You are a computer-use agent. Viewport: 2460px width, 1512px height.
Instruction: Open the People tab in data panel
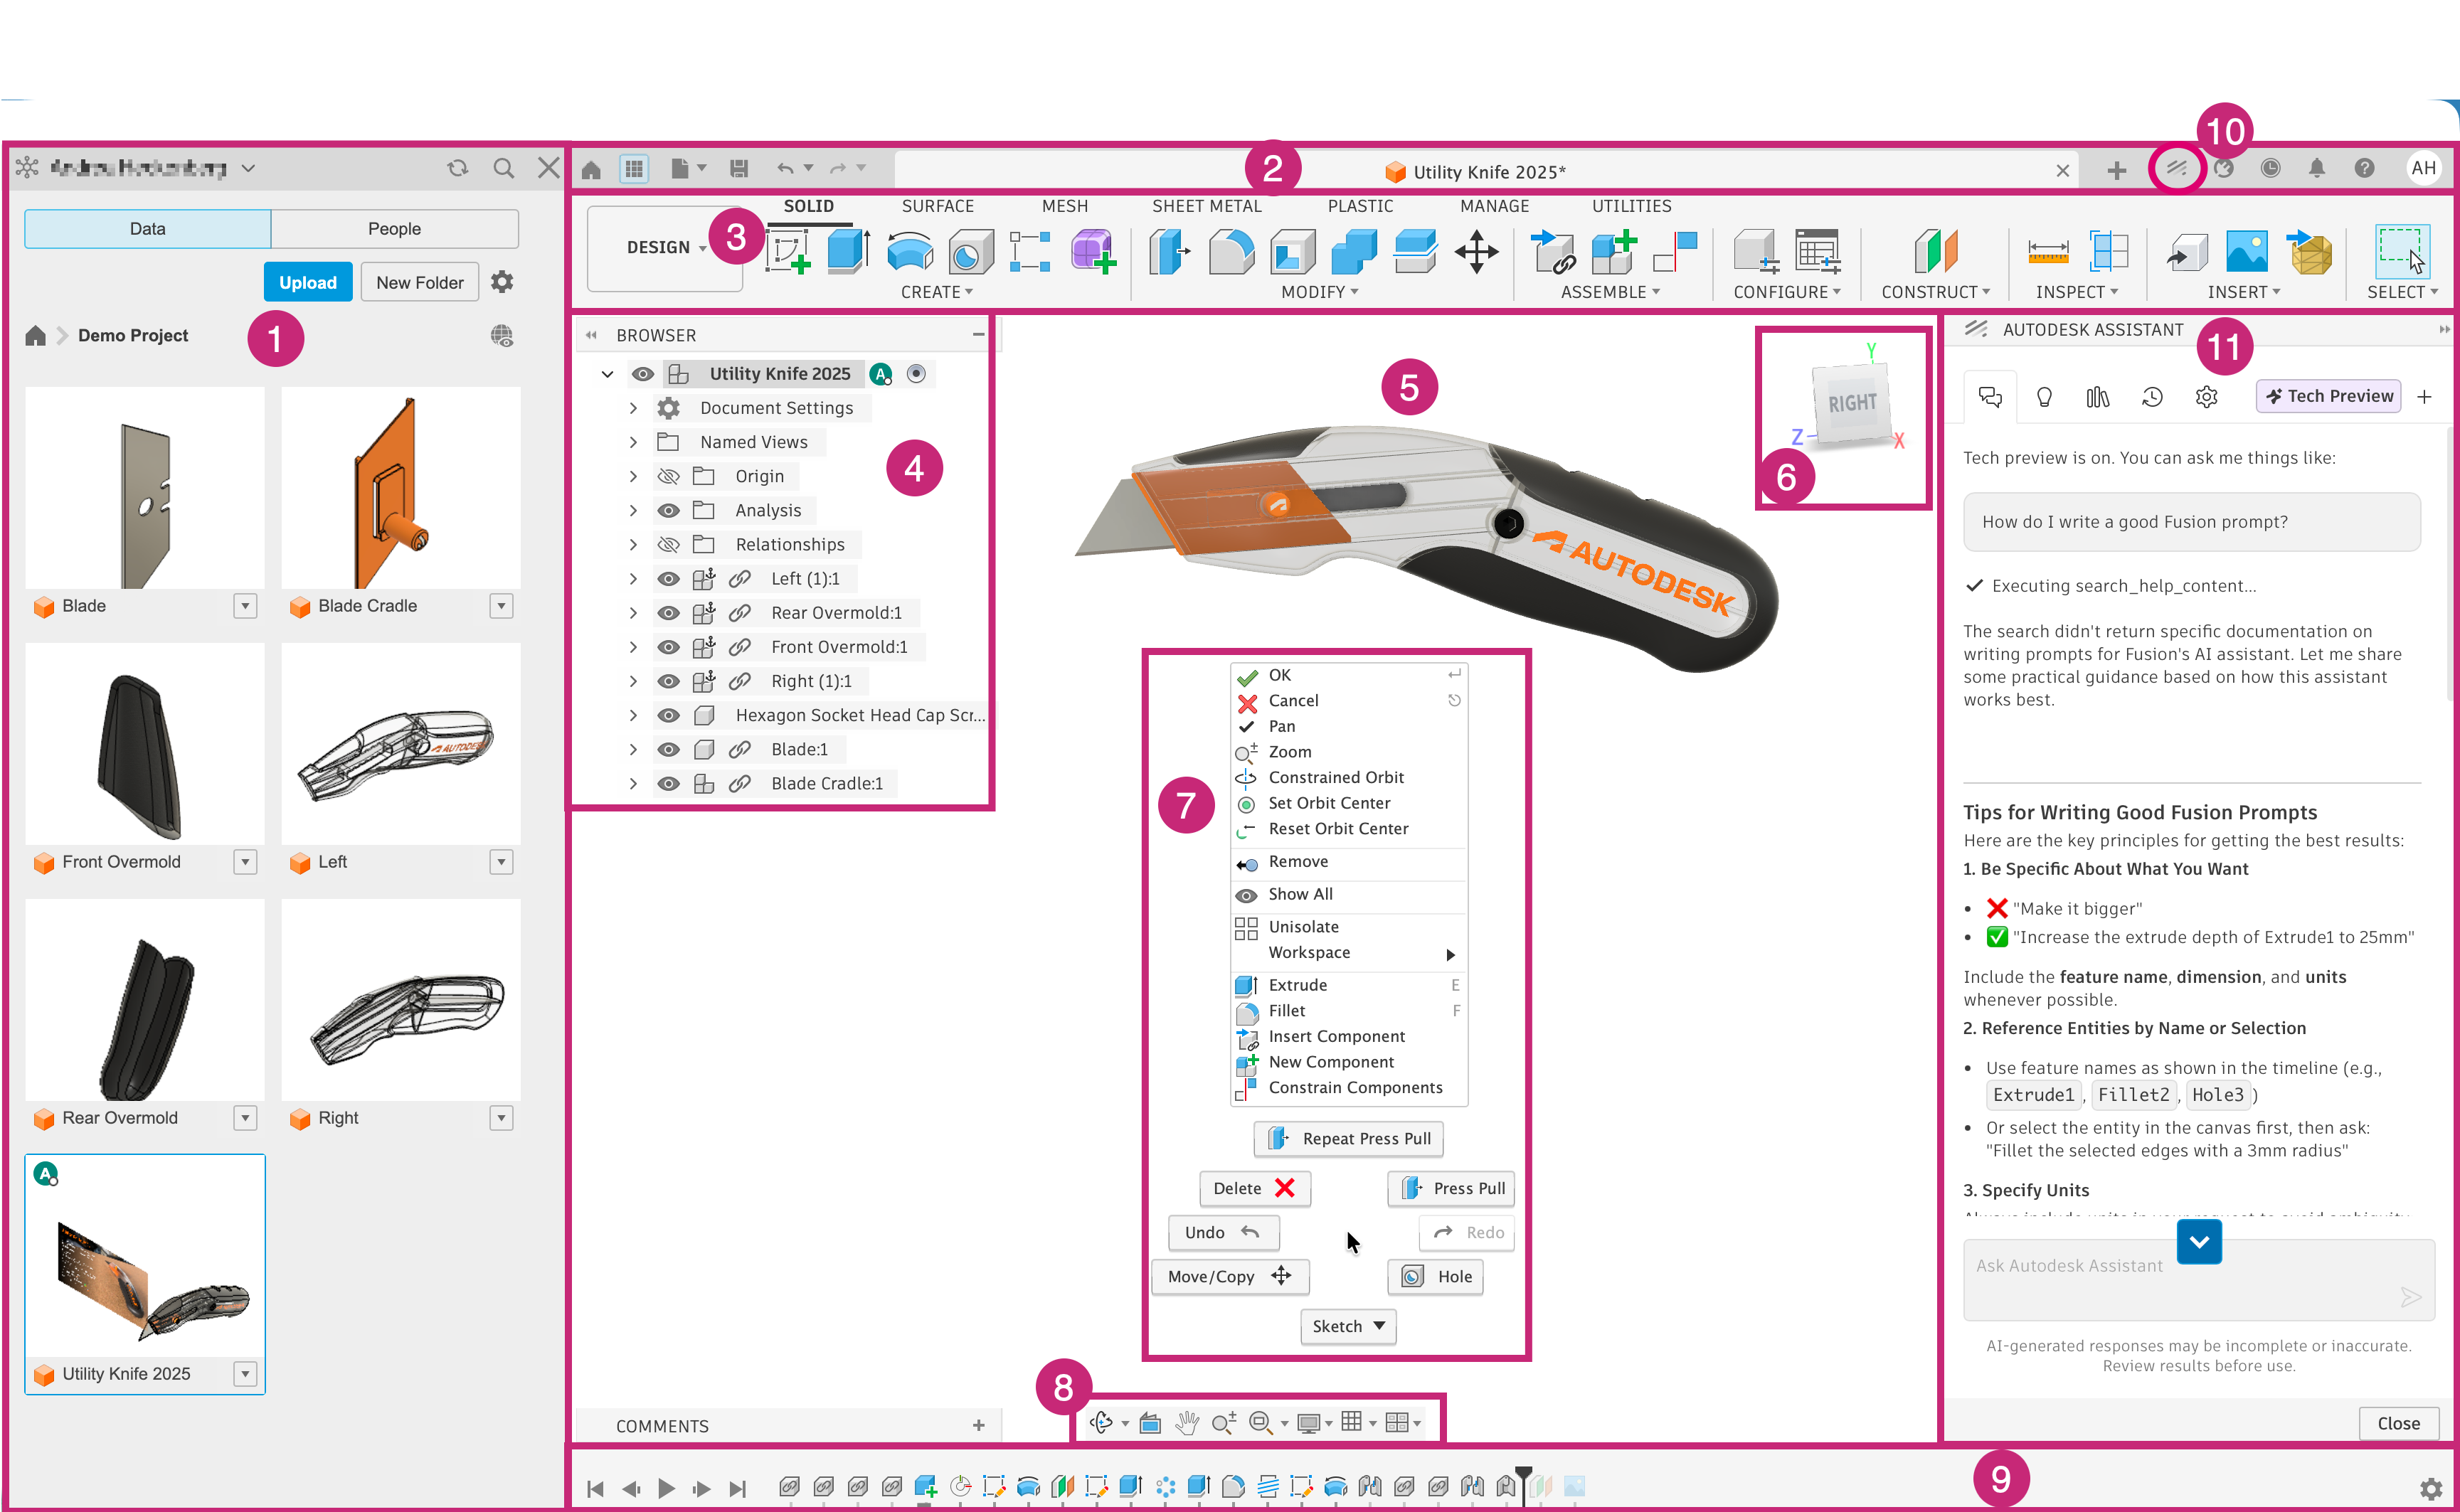394,229
